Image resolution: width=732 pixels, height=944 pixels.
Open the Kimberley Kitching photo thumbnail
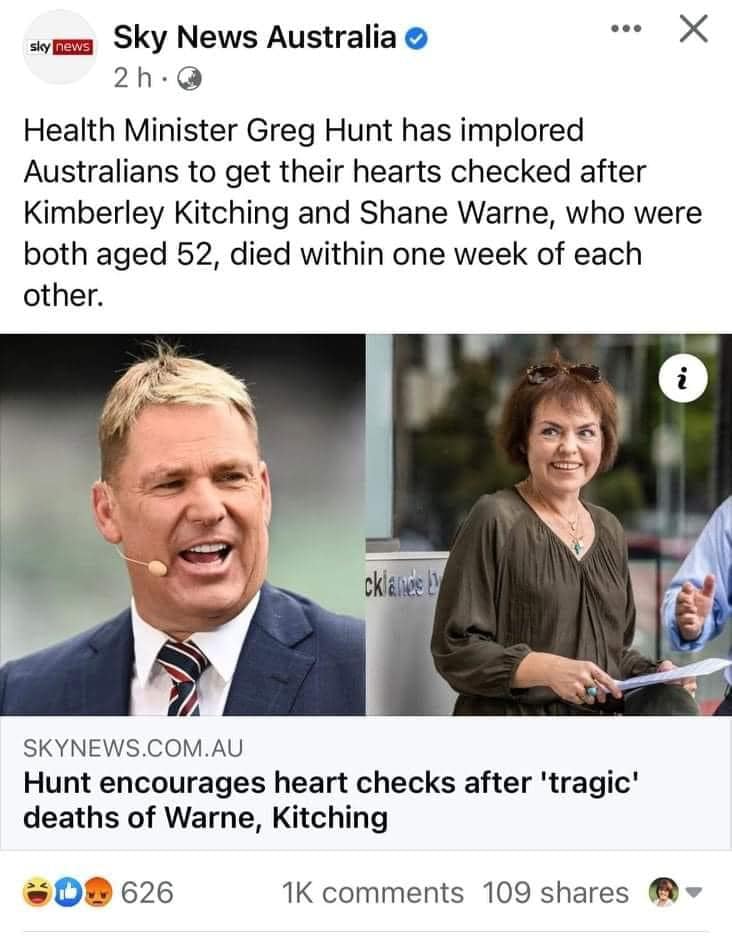549,524
